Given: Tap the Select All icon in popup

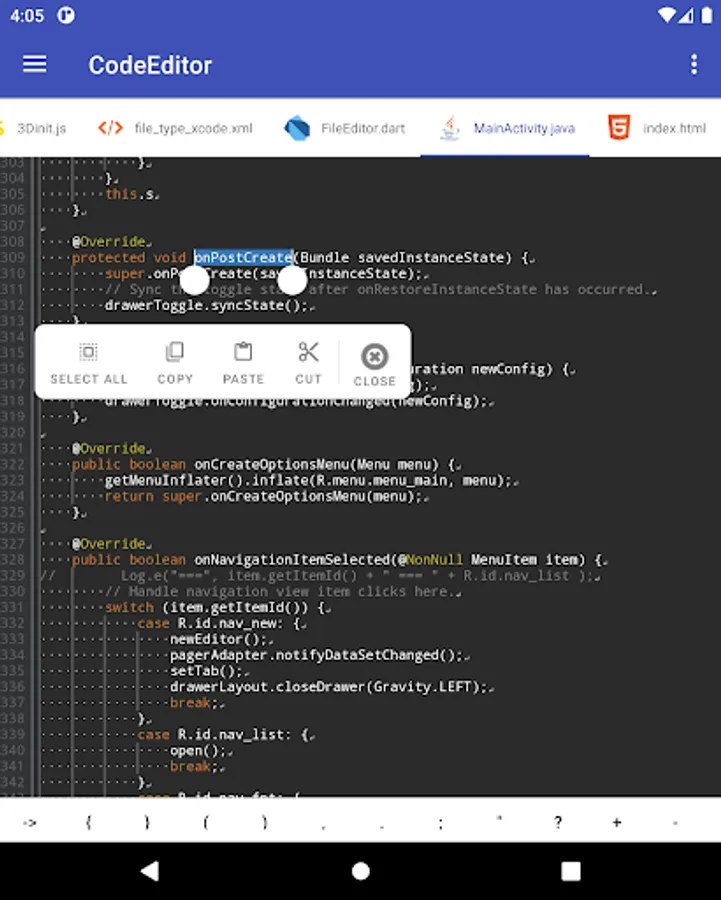Looking at the screenshot, I should 88,351.
